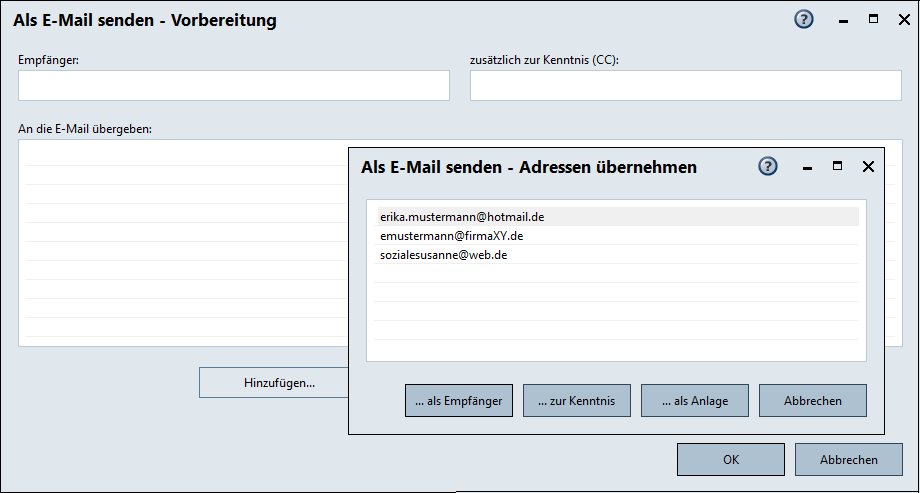Image resolution: width=920 pixels, height=493 pixels.
Task: Close the Vorbereitung main window
Action: 900,20
